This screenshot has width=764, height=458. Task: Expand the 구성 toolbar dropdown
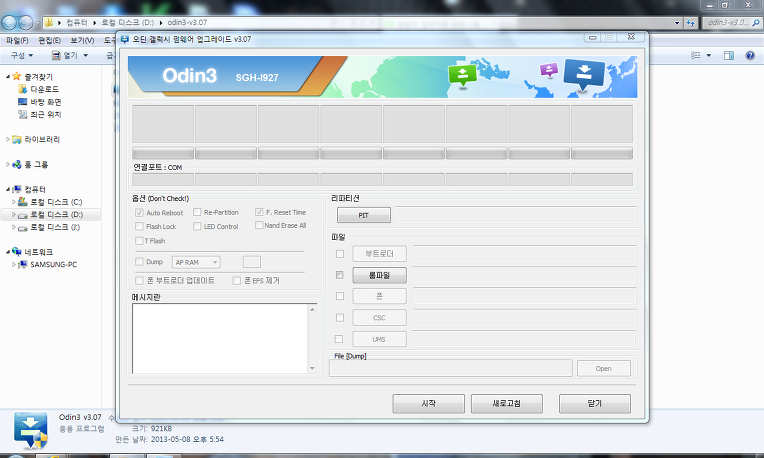pos(20,55)
